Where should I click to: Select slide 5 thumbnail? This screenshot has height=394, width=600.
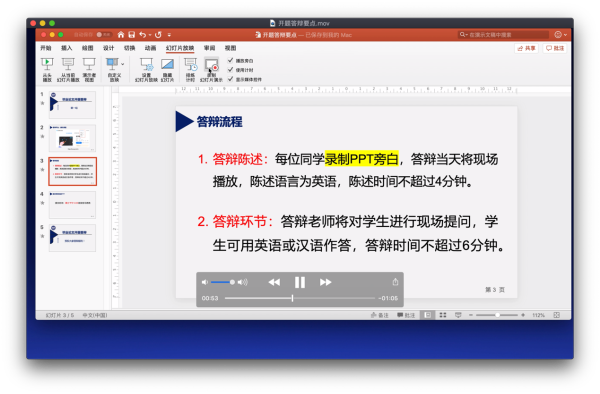pyautogui.click(x=72, y=238)
